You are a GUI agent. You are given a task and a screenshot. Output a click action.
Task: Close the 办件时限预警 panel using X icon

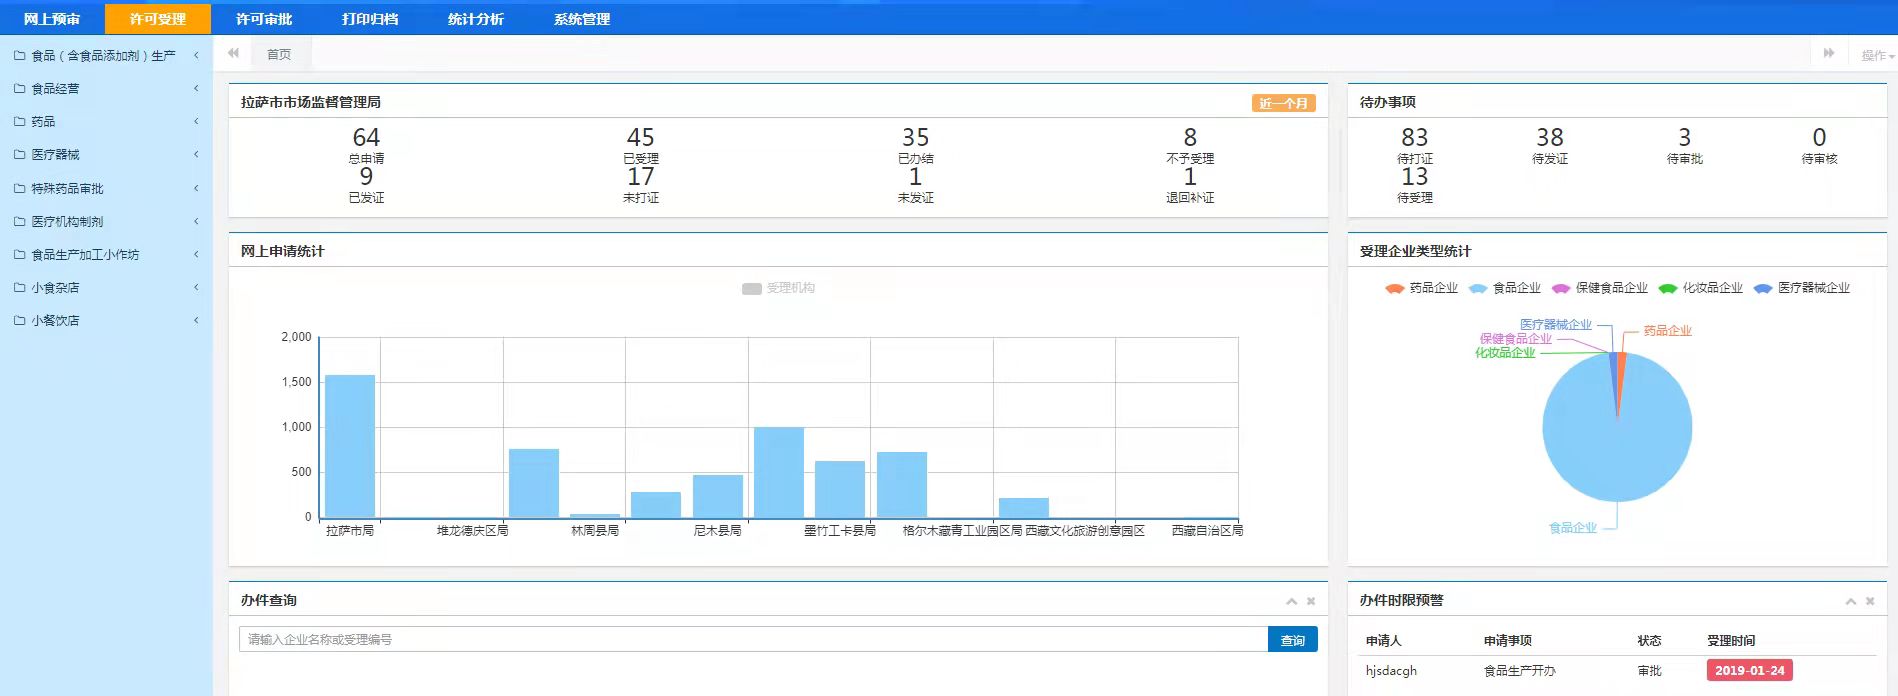[x=1870, y=601]
